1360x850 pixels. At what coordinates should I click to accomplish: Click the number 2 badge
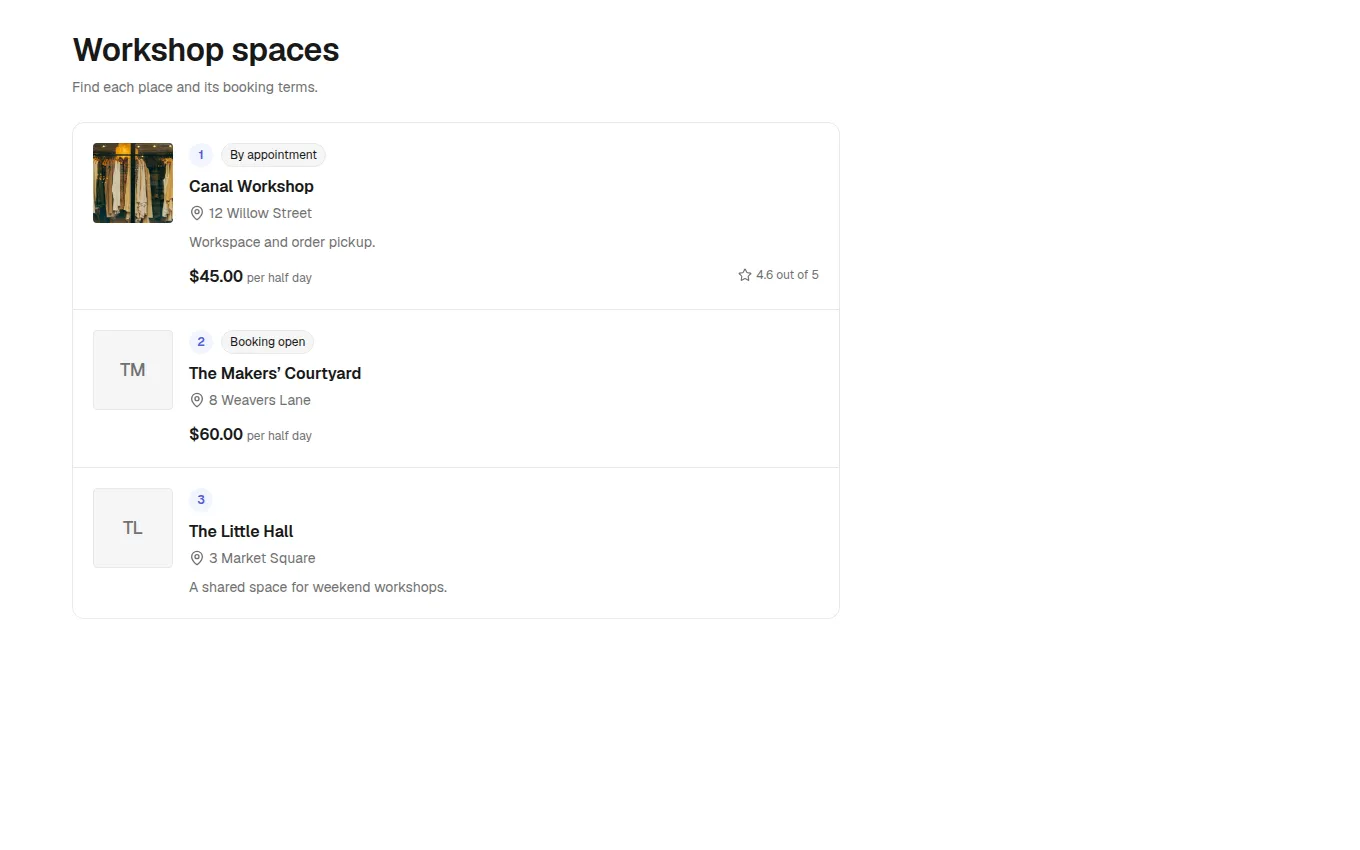point(201,342)
